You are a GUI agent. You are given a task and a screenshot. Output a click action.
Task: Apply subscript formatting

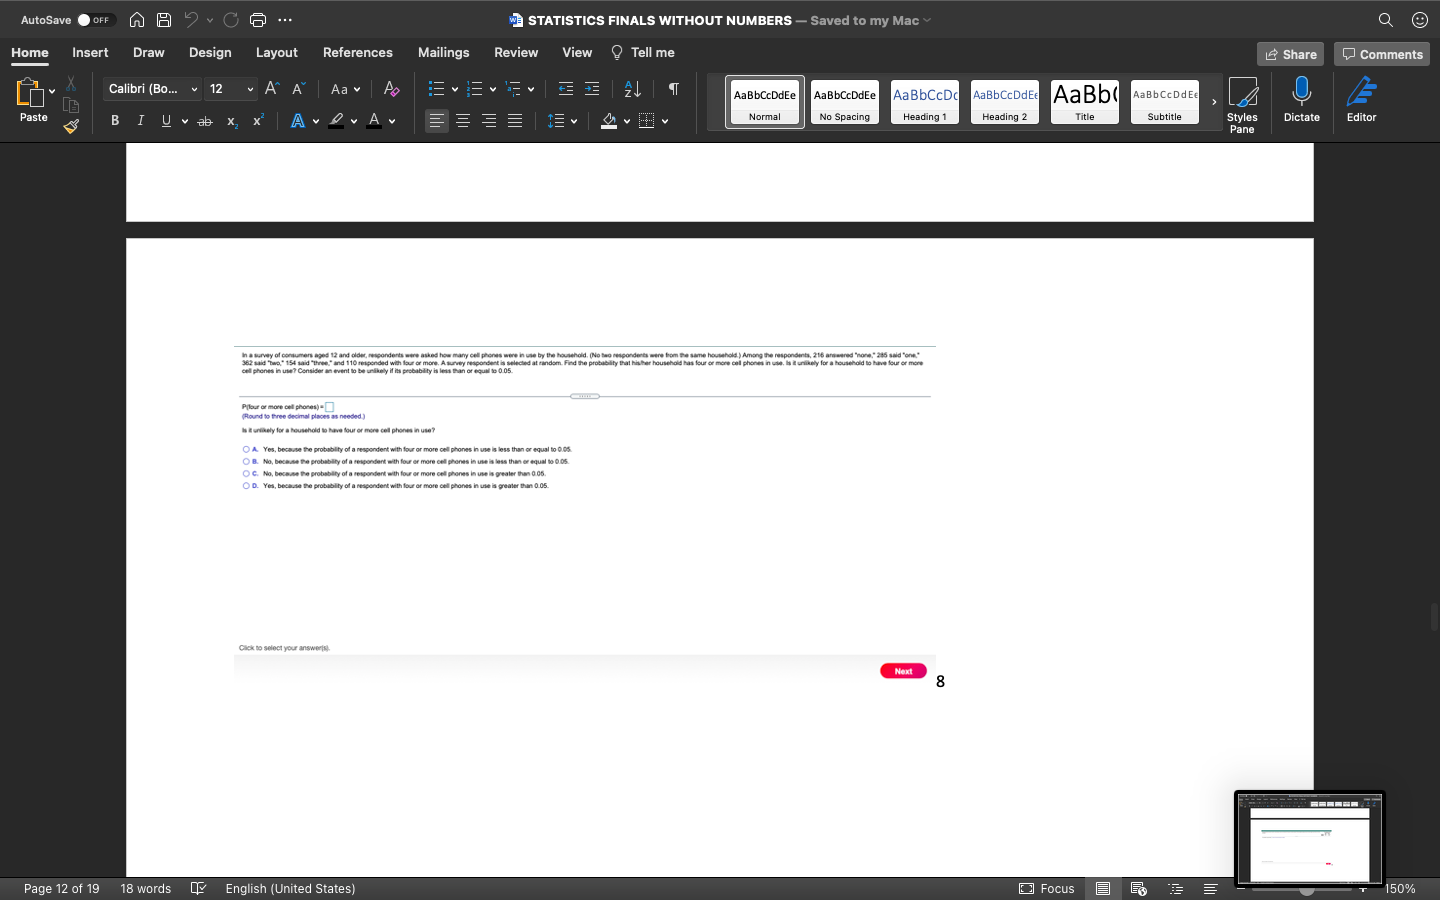231,121
